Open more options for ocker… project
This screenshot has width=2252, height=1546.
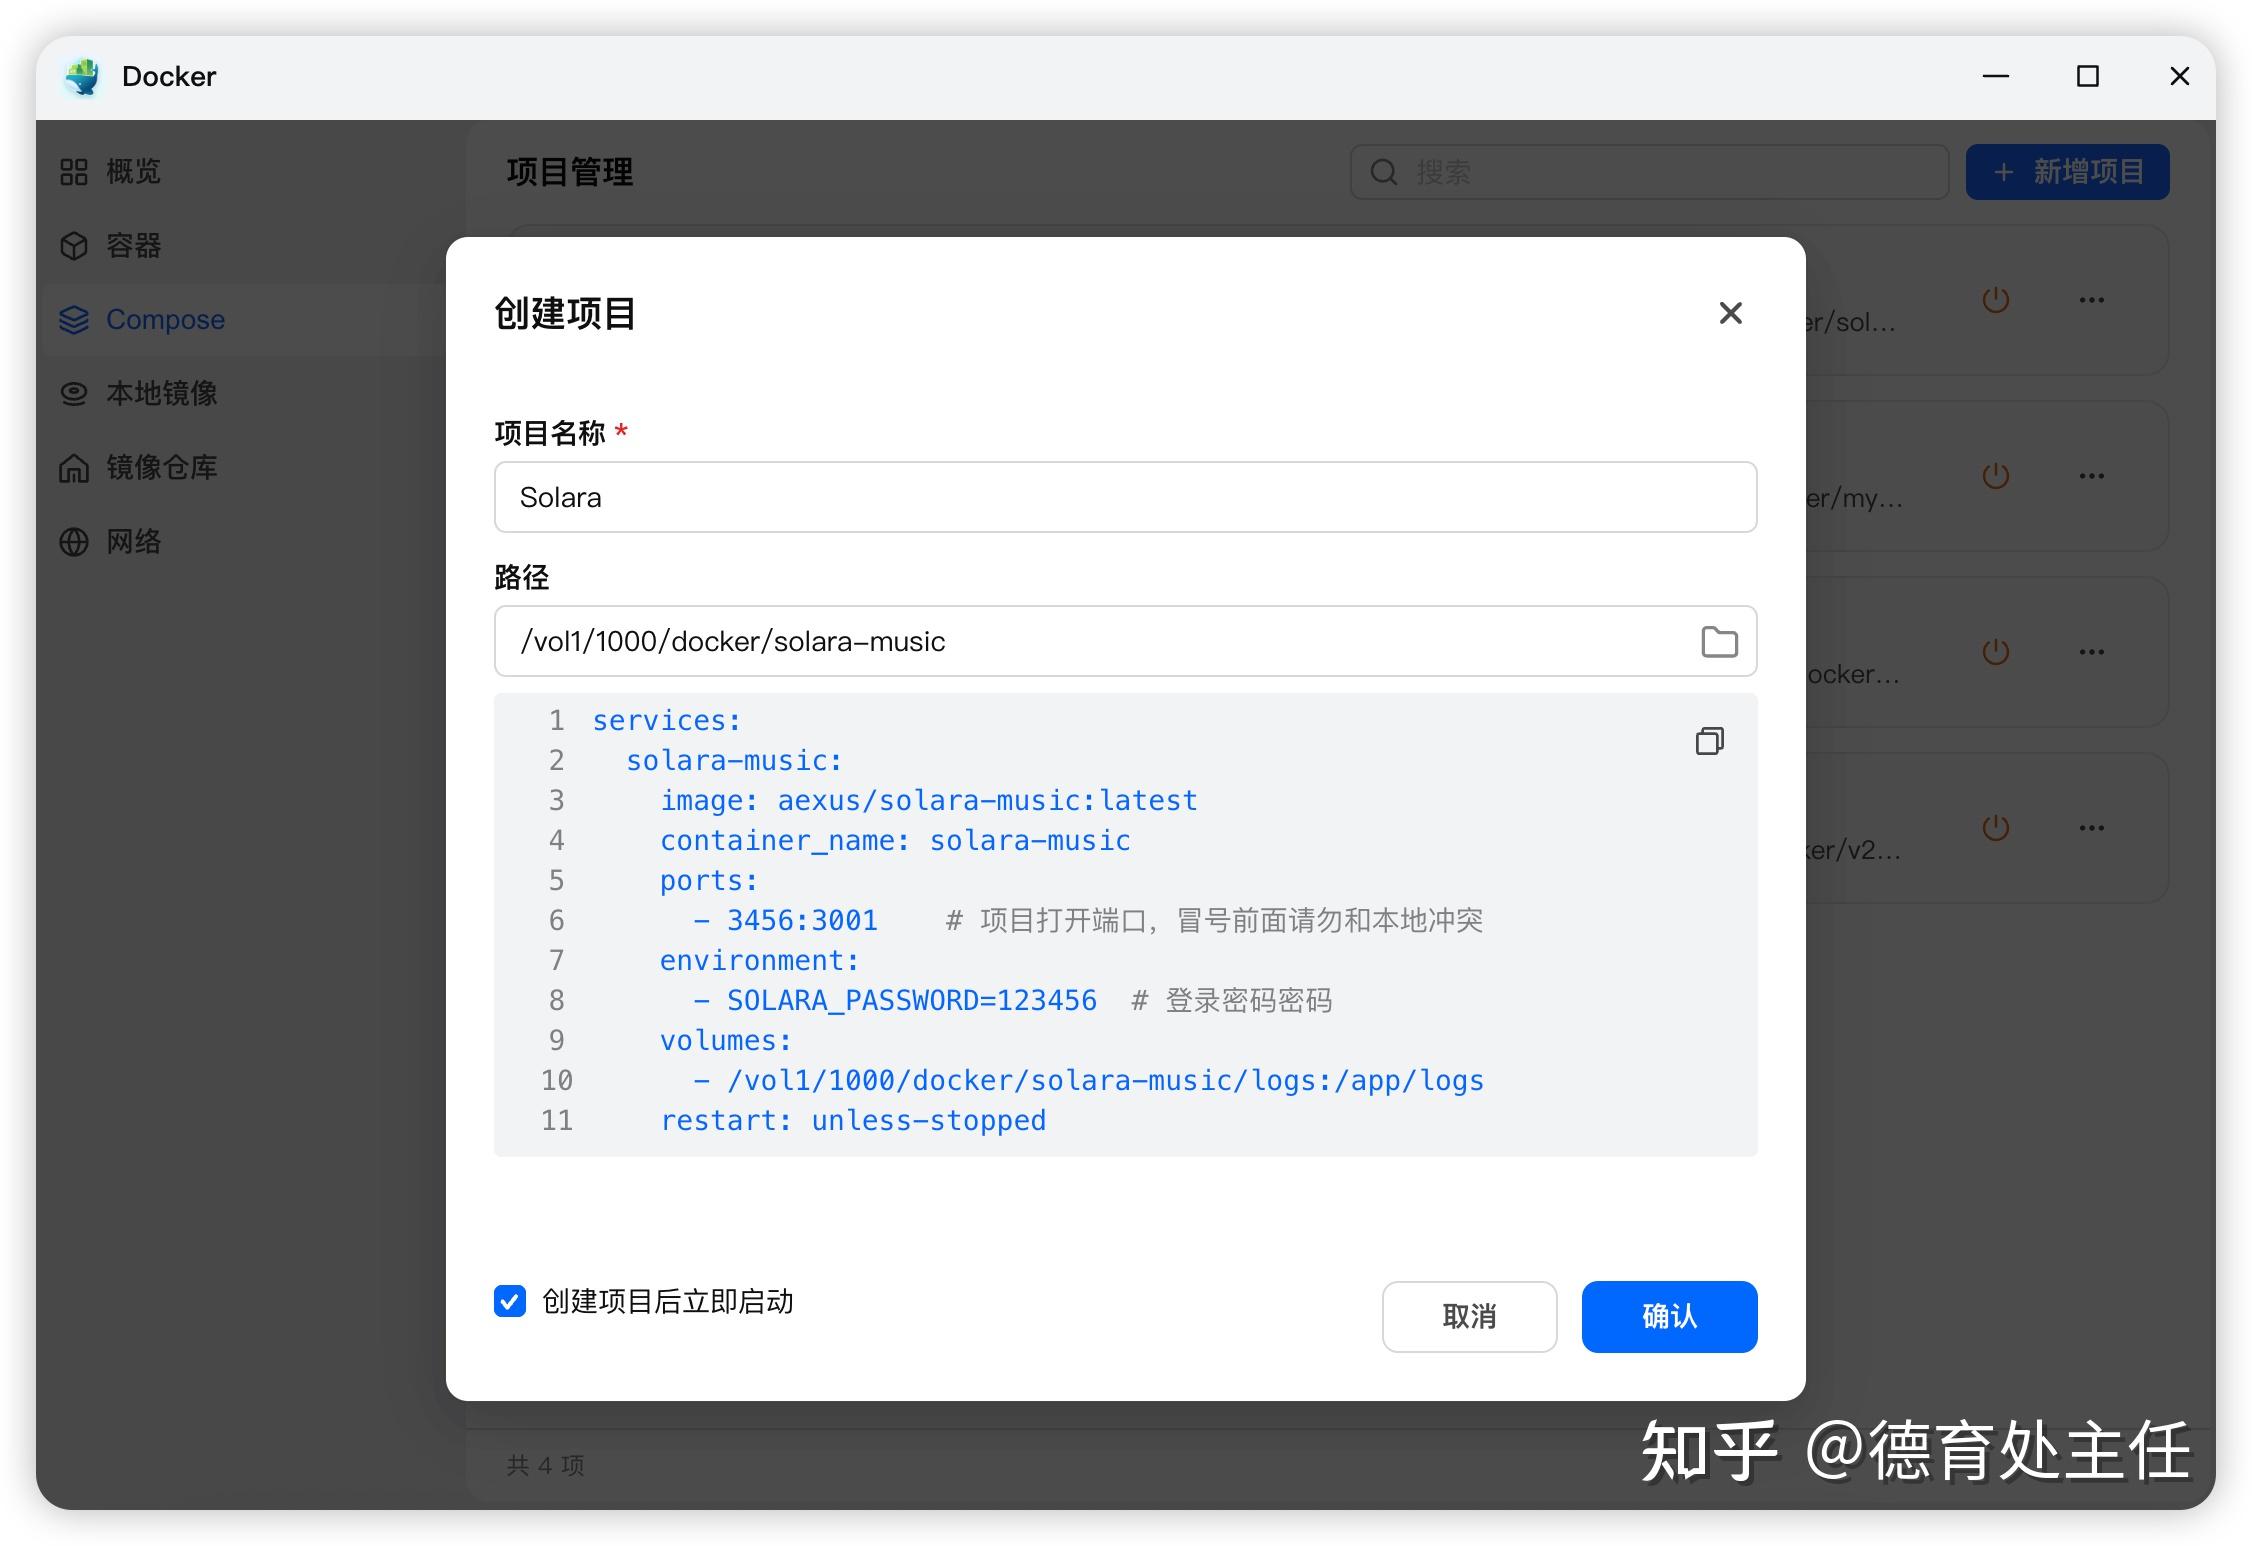click(2091, 651)
